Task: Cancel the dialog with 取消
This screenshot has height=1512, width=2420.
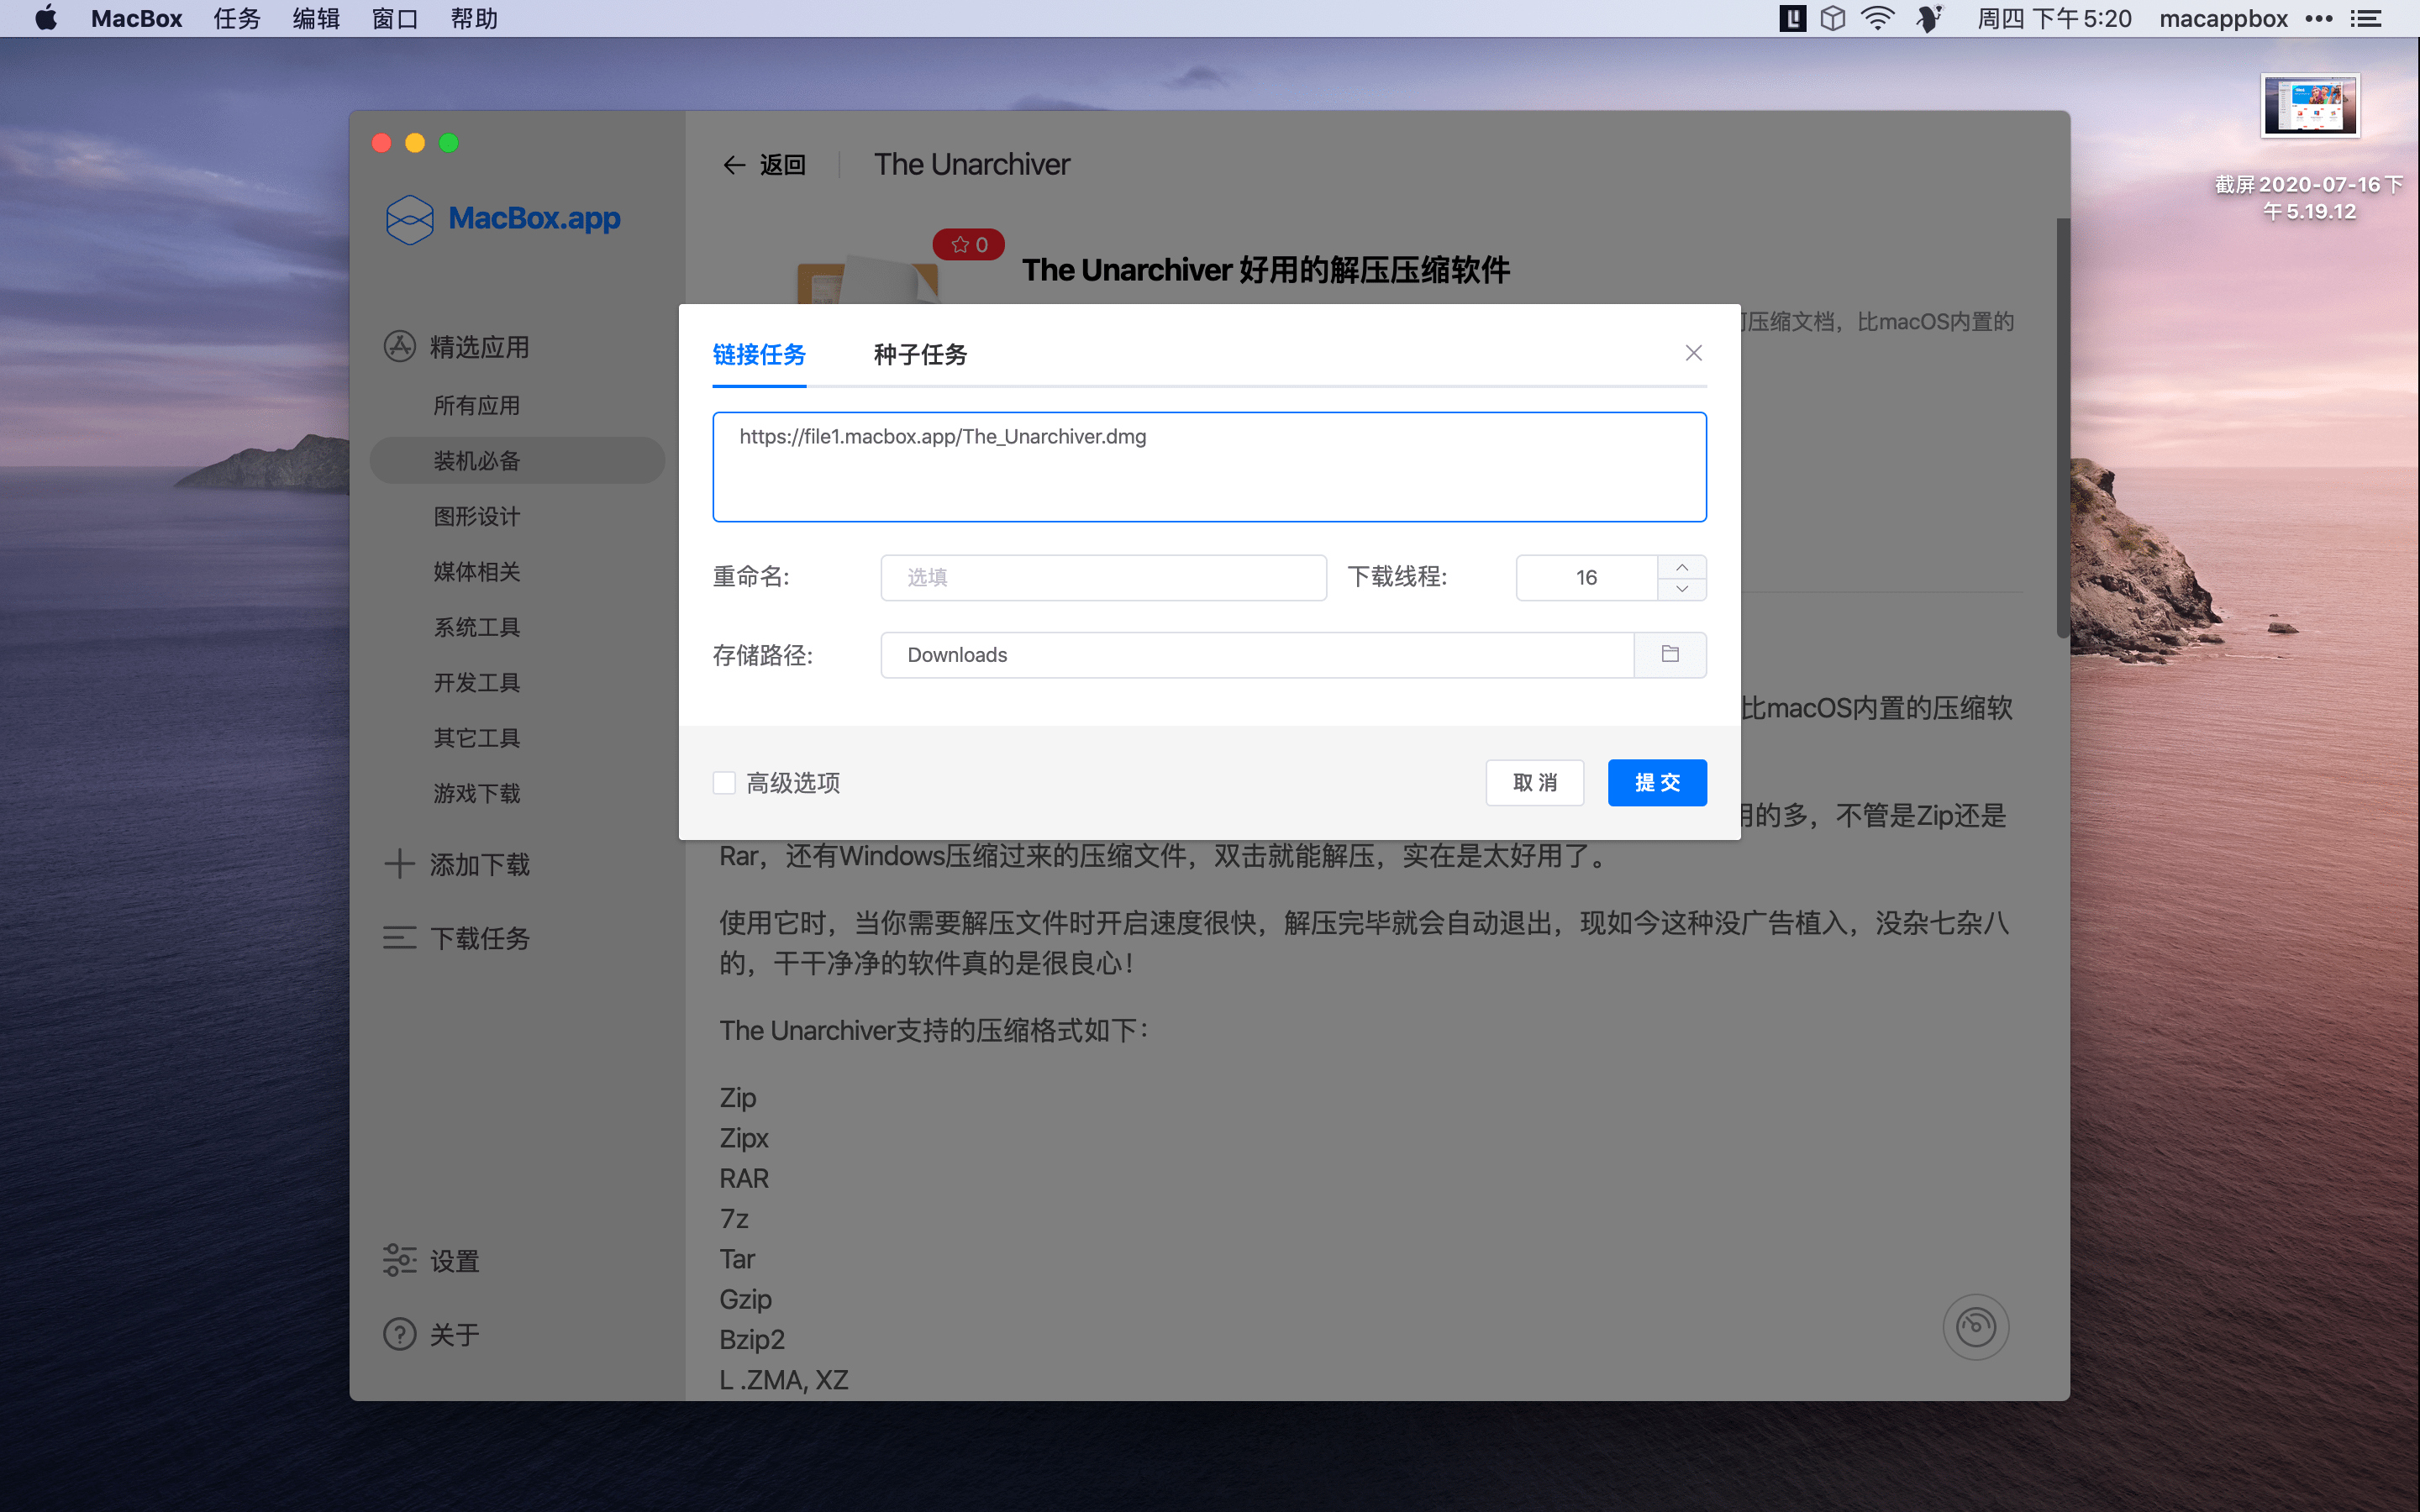Action: tap(1534, 783)
